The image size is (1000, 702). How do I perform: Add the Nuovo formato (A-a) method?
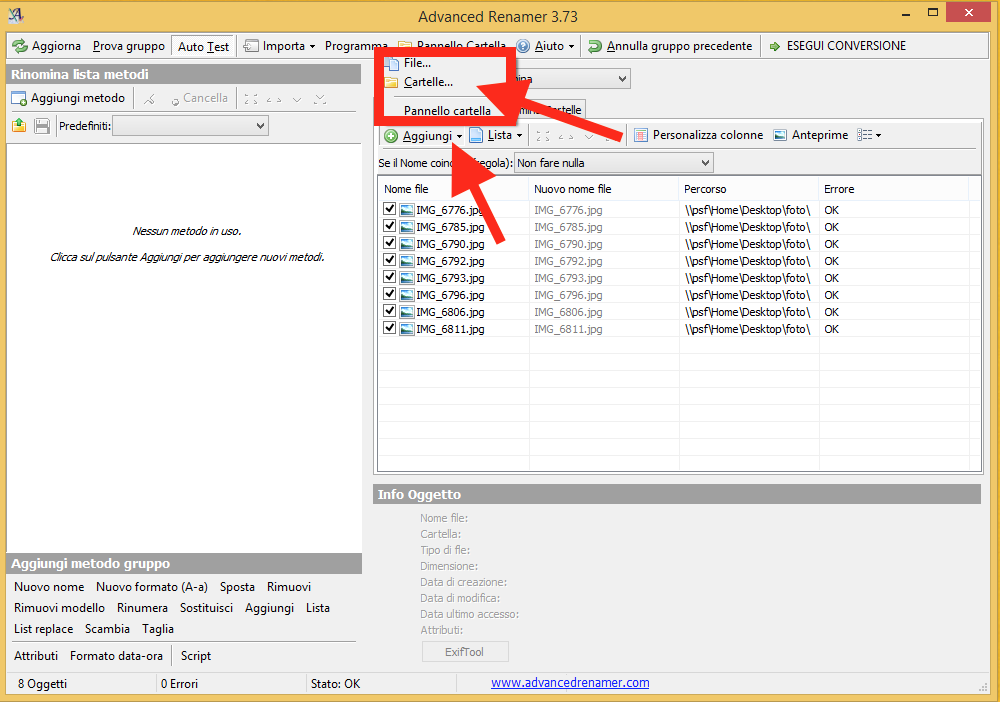click(152, 587)
